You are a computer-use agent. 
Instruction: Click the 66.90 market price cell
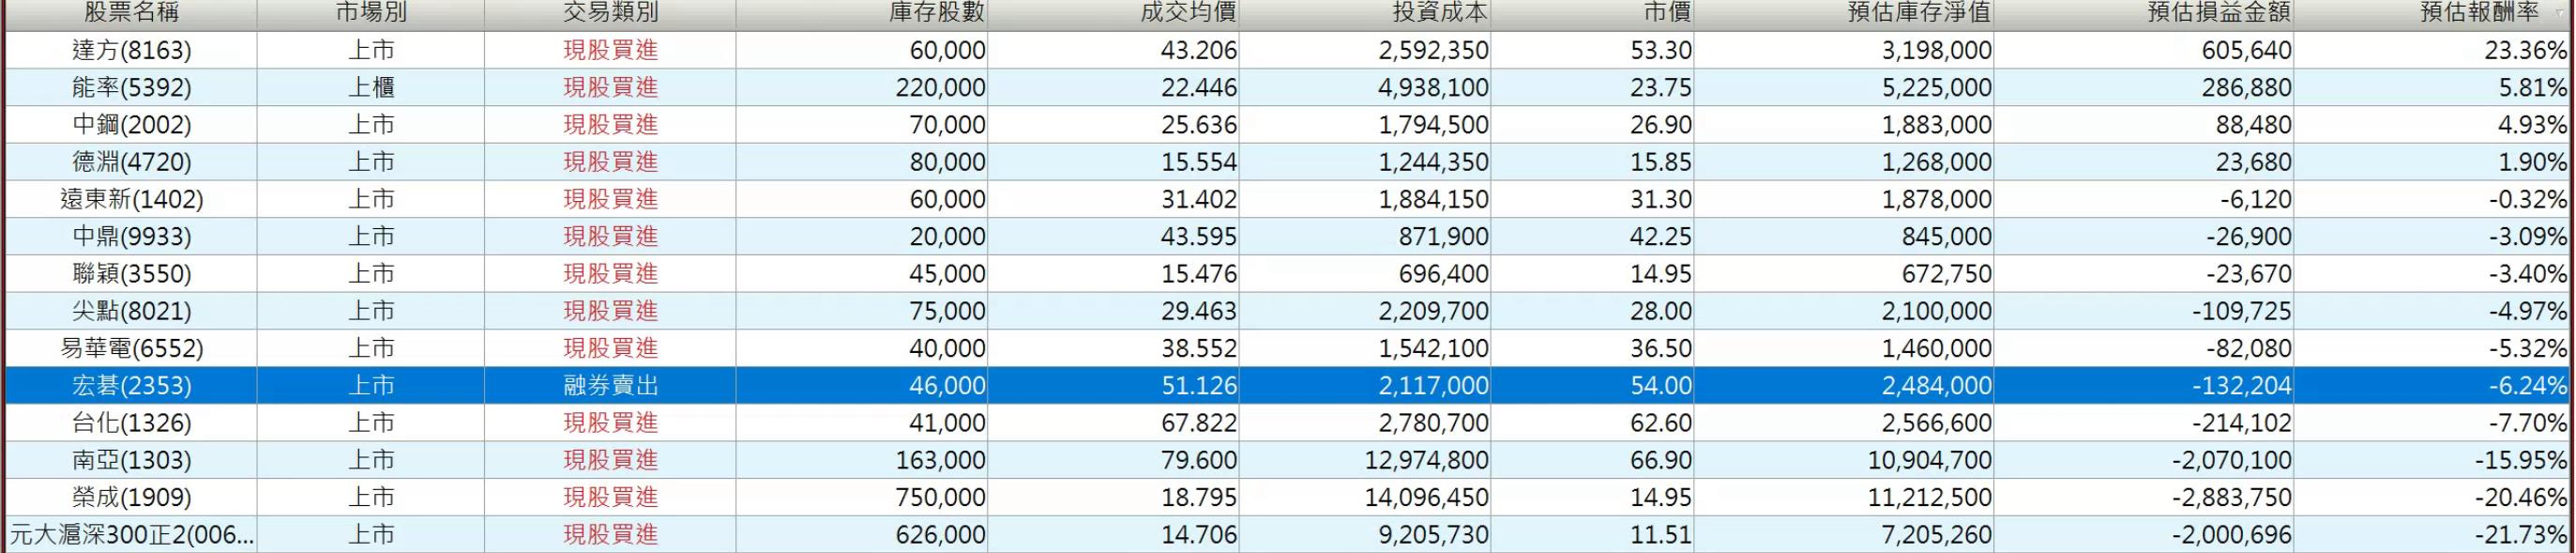click(1661, 460)
